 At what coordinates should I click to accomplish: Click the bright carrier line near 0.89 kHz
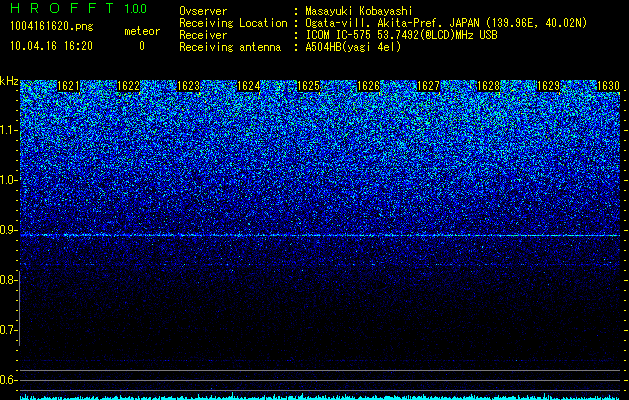(320, 236)
